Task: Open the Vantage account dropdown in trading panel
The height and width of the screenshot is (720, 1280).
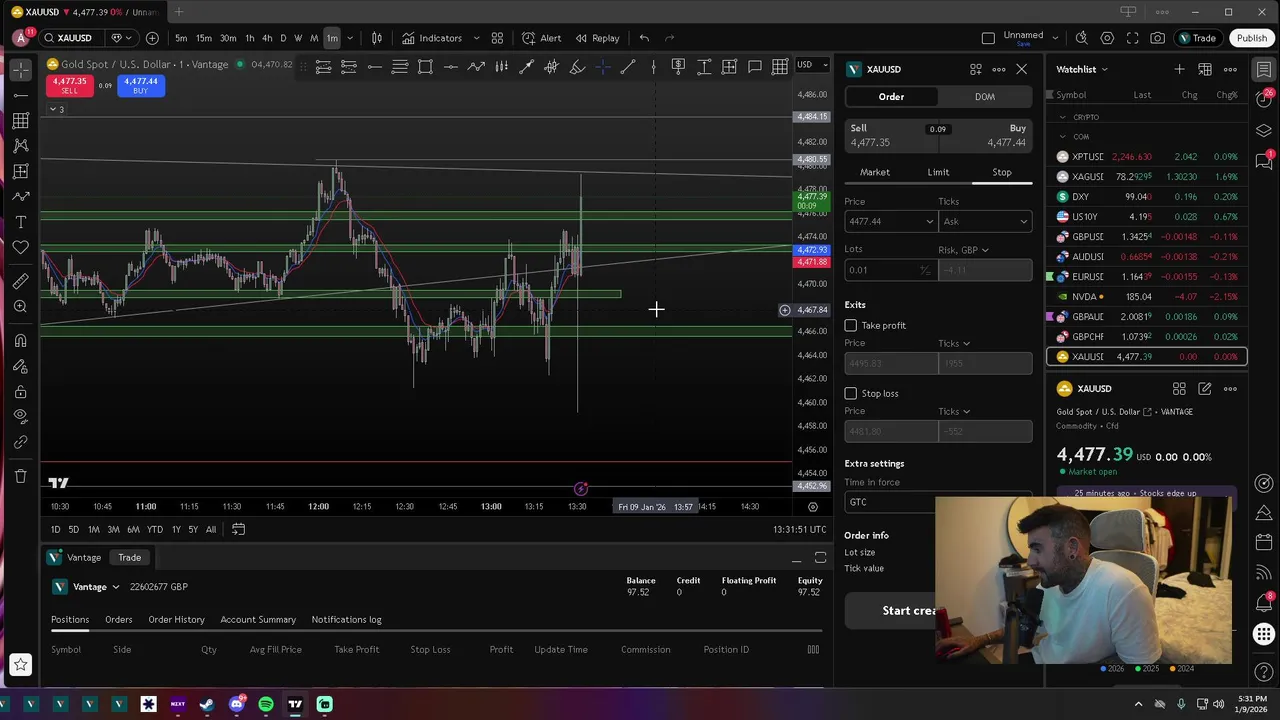Action: pos(87,587)
